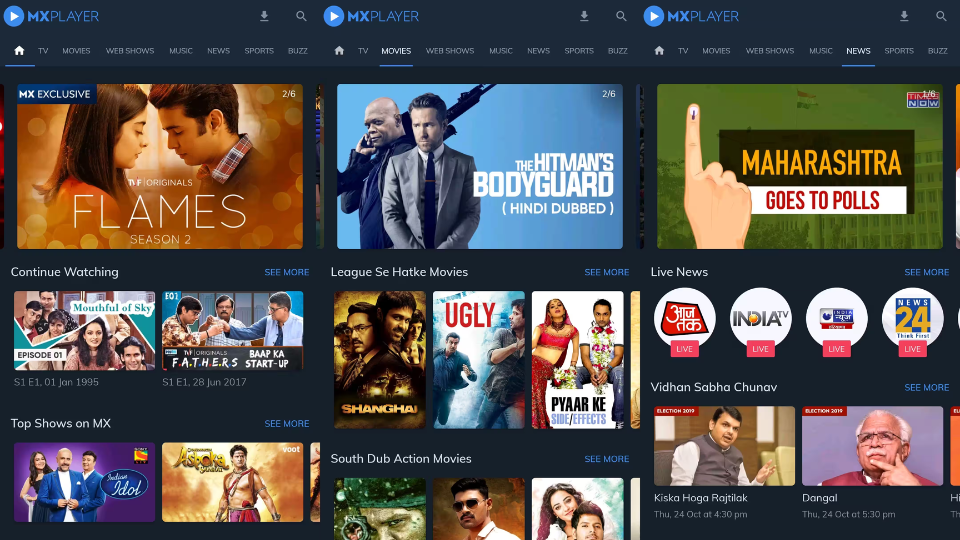Image resolution: width=960 pixels, height=540 pixels.
Task: Open the News 24 live channel
Action: 912,322
